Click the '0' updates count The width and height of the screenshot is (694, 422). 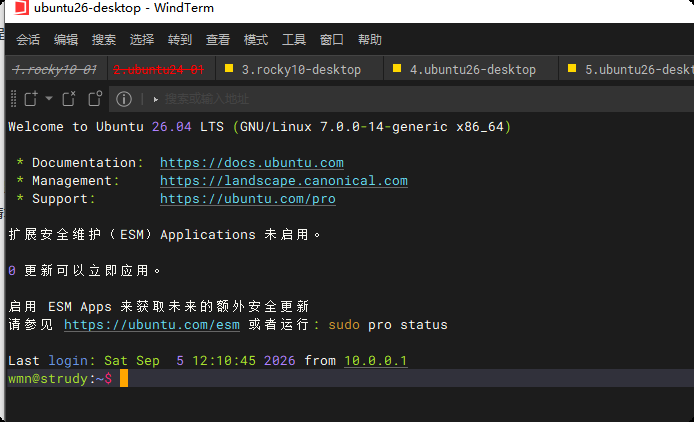12,271
